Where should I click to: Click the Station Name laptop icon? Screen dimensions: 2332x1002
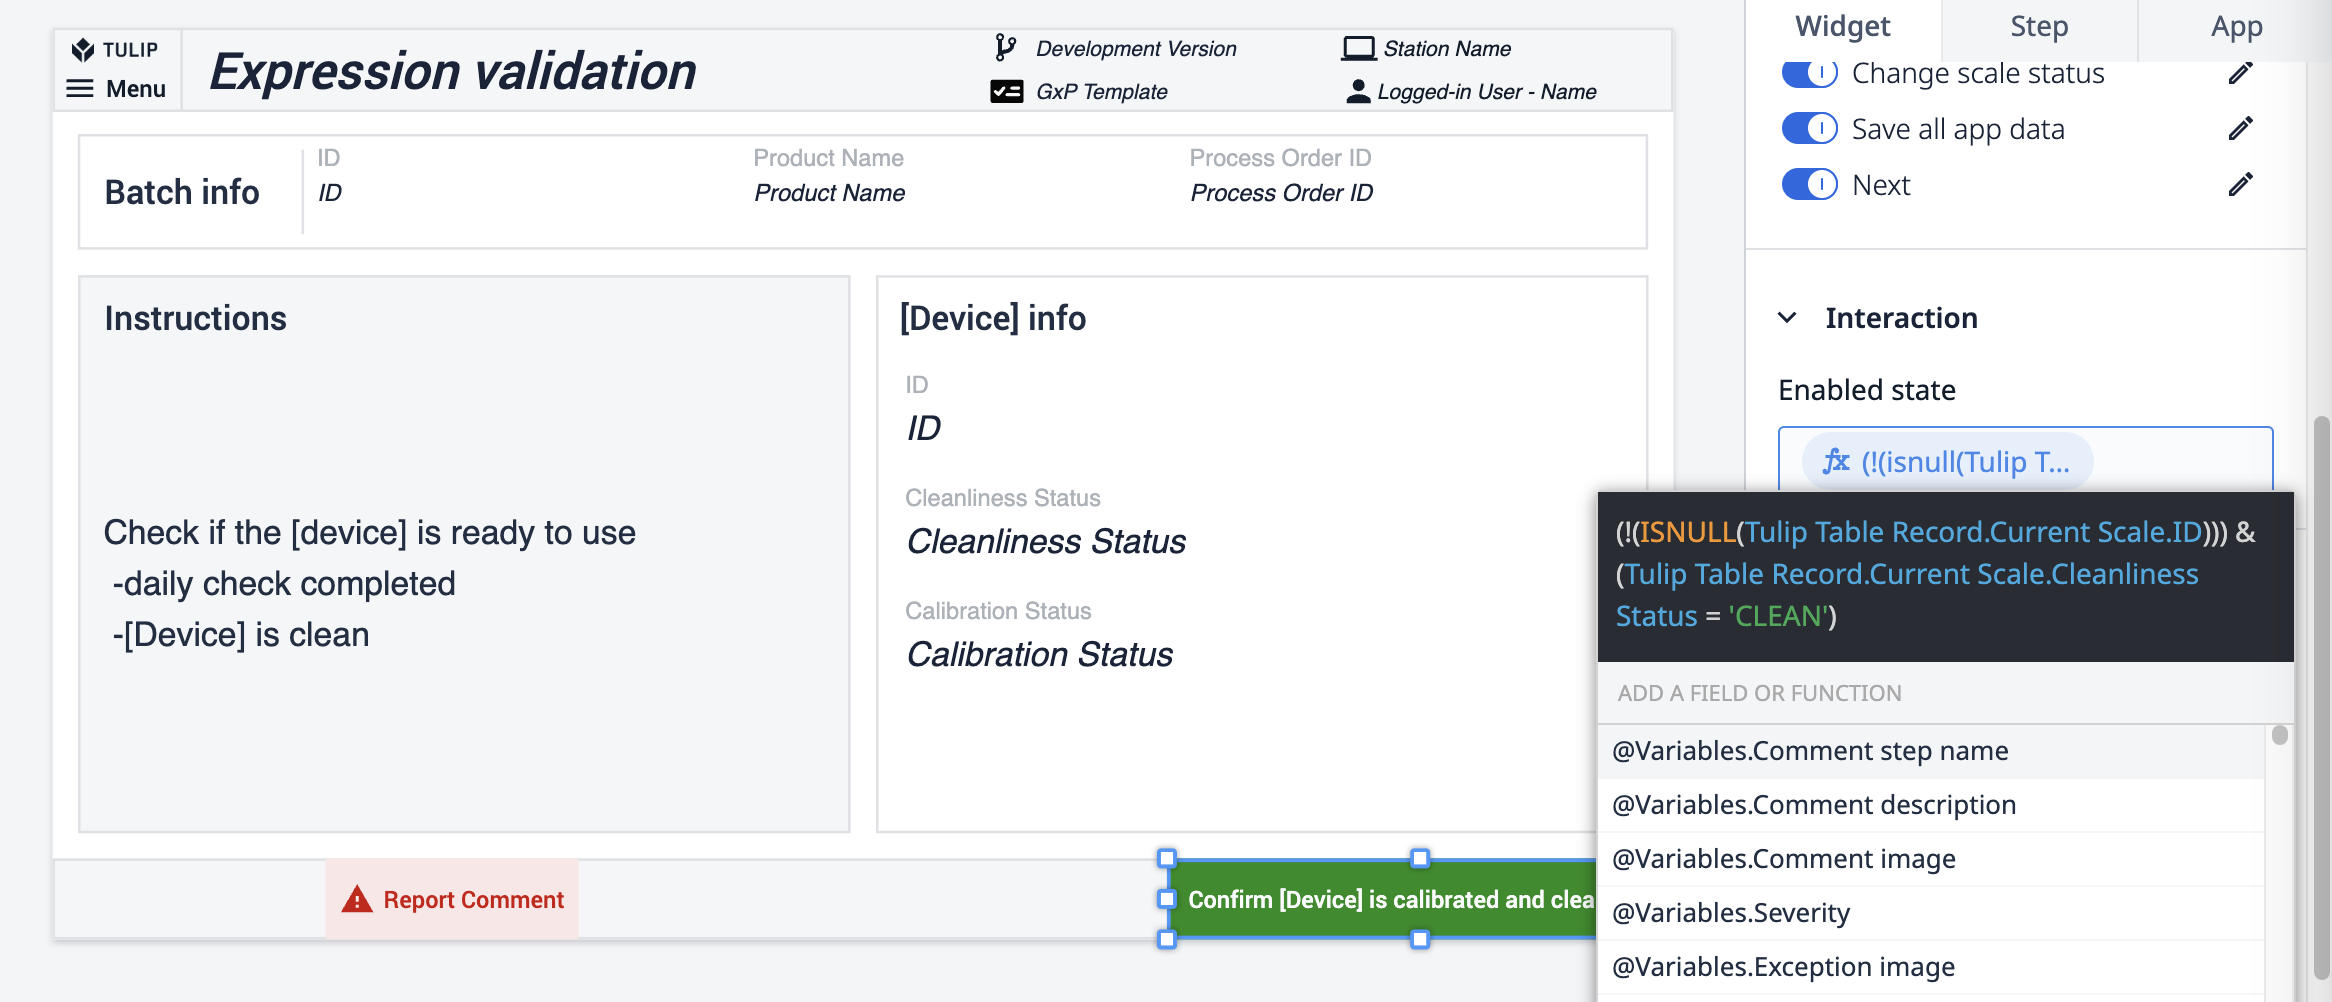[x=1359, y=48]
